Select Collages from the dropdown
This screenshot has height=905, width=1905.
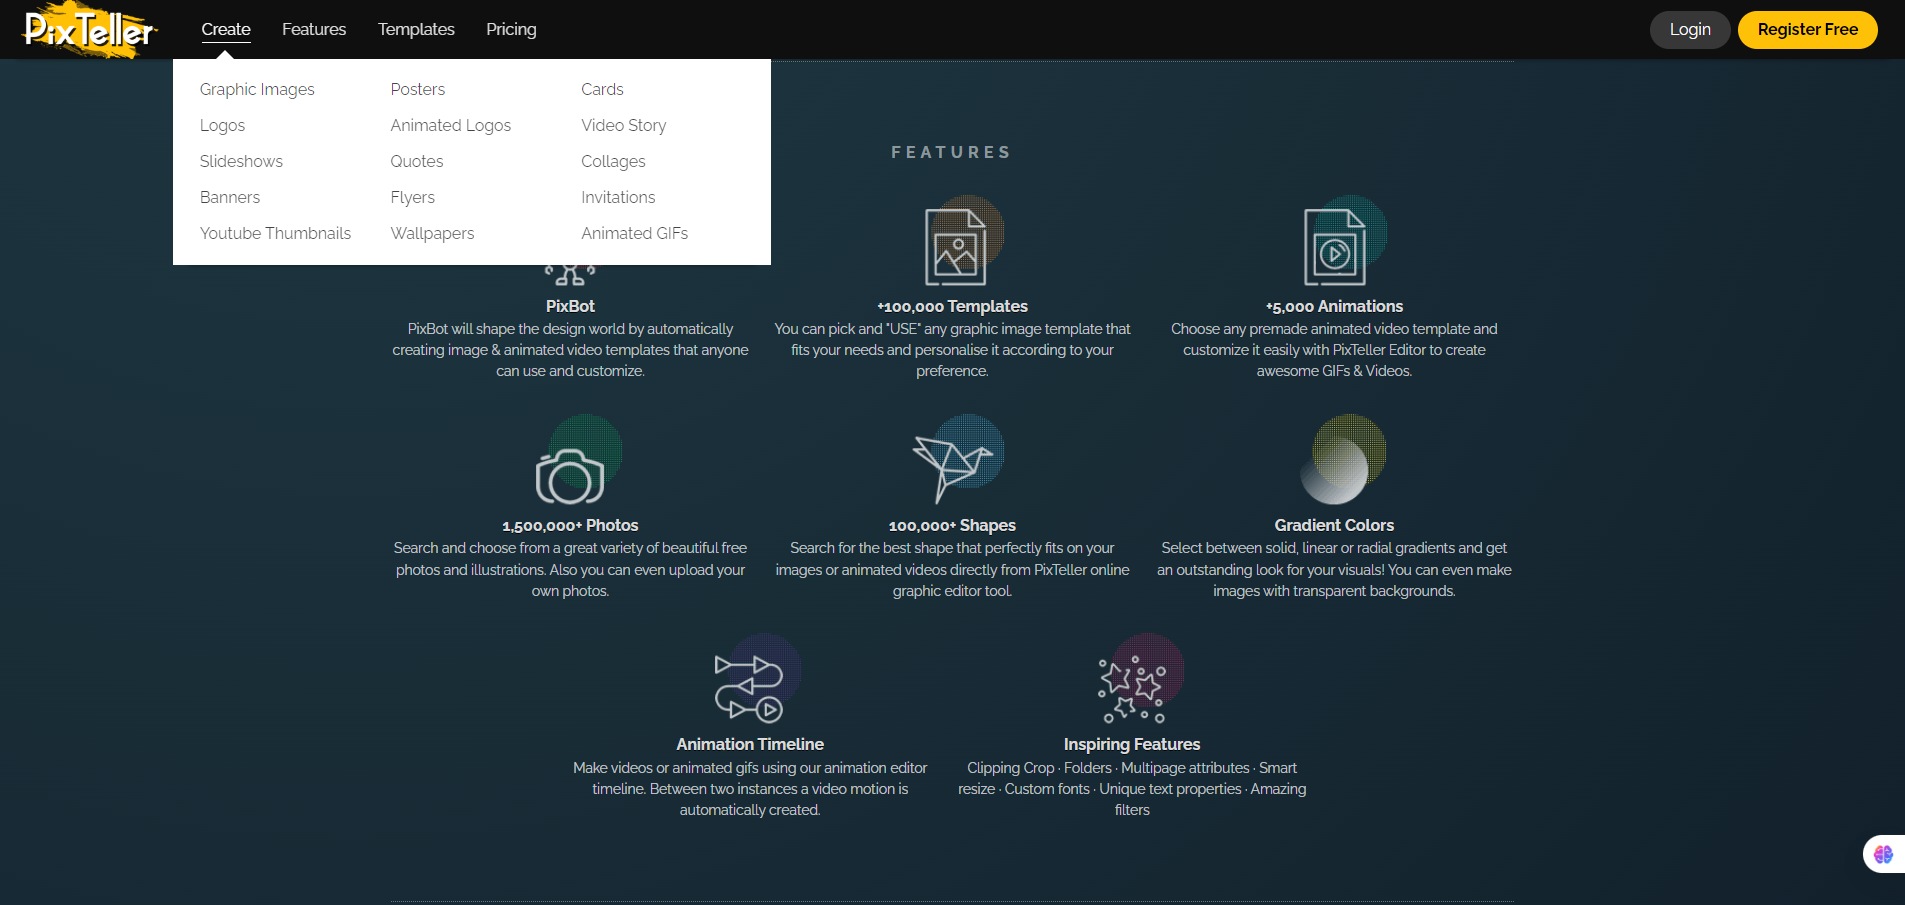[613, 161]
